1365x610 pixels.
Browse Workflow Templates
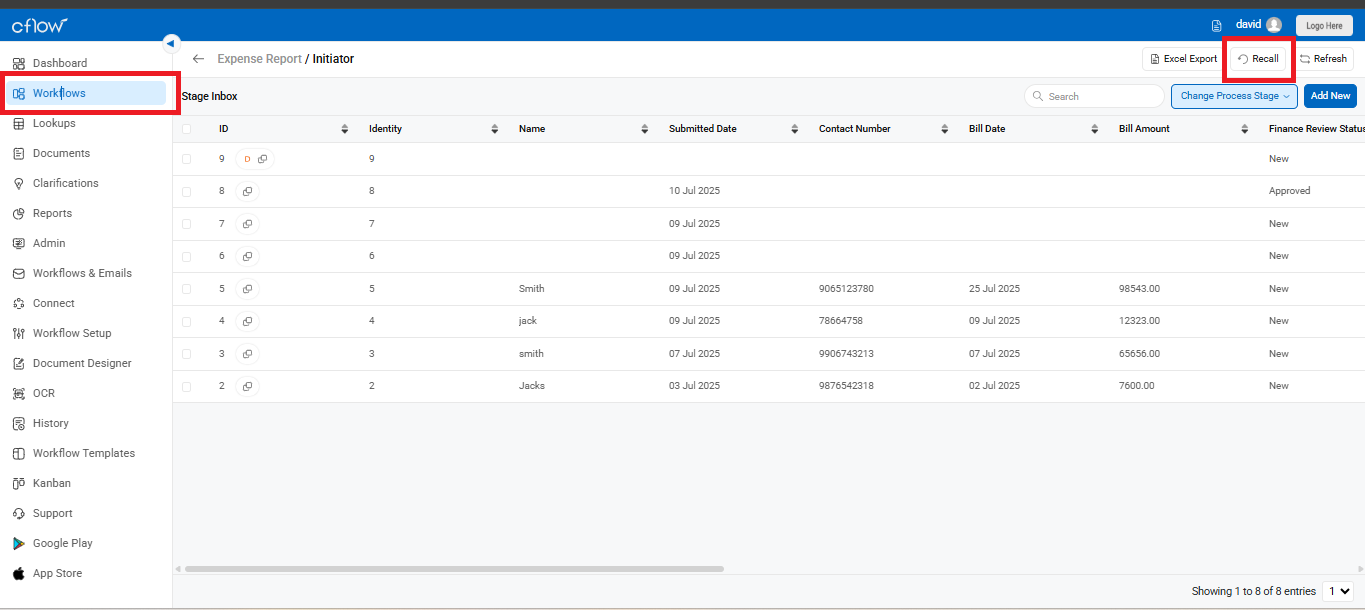click(85, 453)
